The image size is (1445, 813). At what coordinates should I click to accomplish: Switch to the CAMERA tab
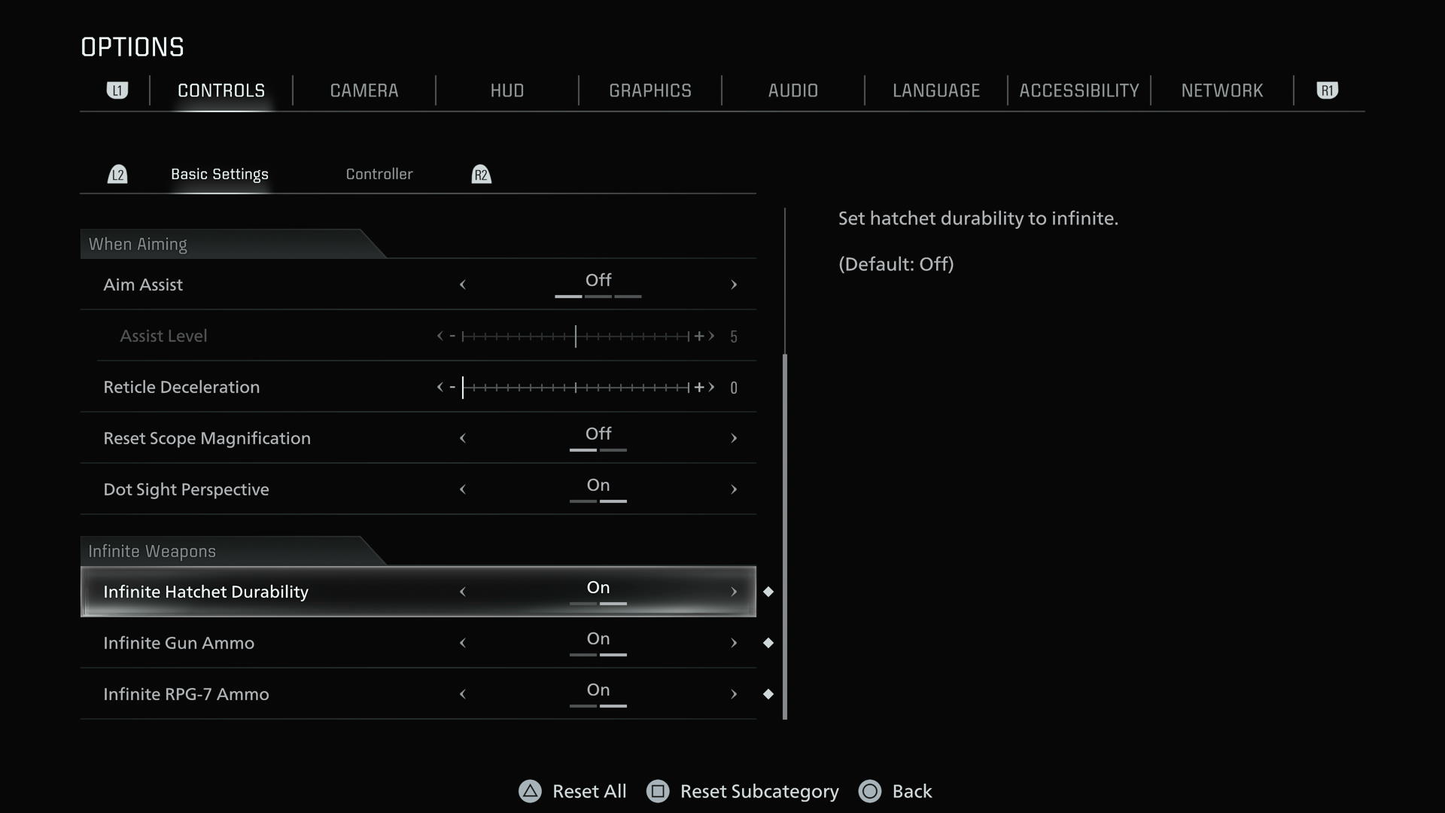pyautogui.click(x=364, y=90)
